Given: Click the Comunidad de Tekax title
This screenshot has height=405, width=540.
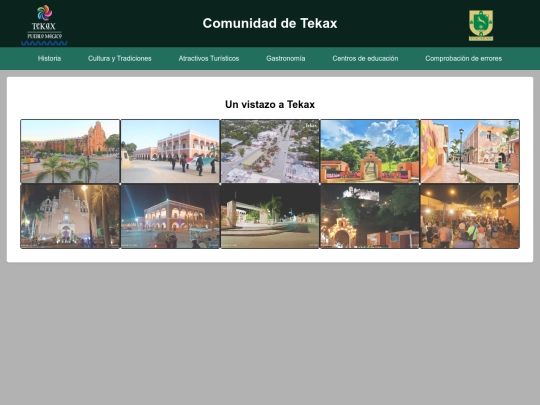Looking at the screenshot, I should point(270,23).
